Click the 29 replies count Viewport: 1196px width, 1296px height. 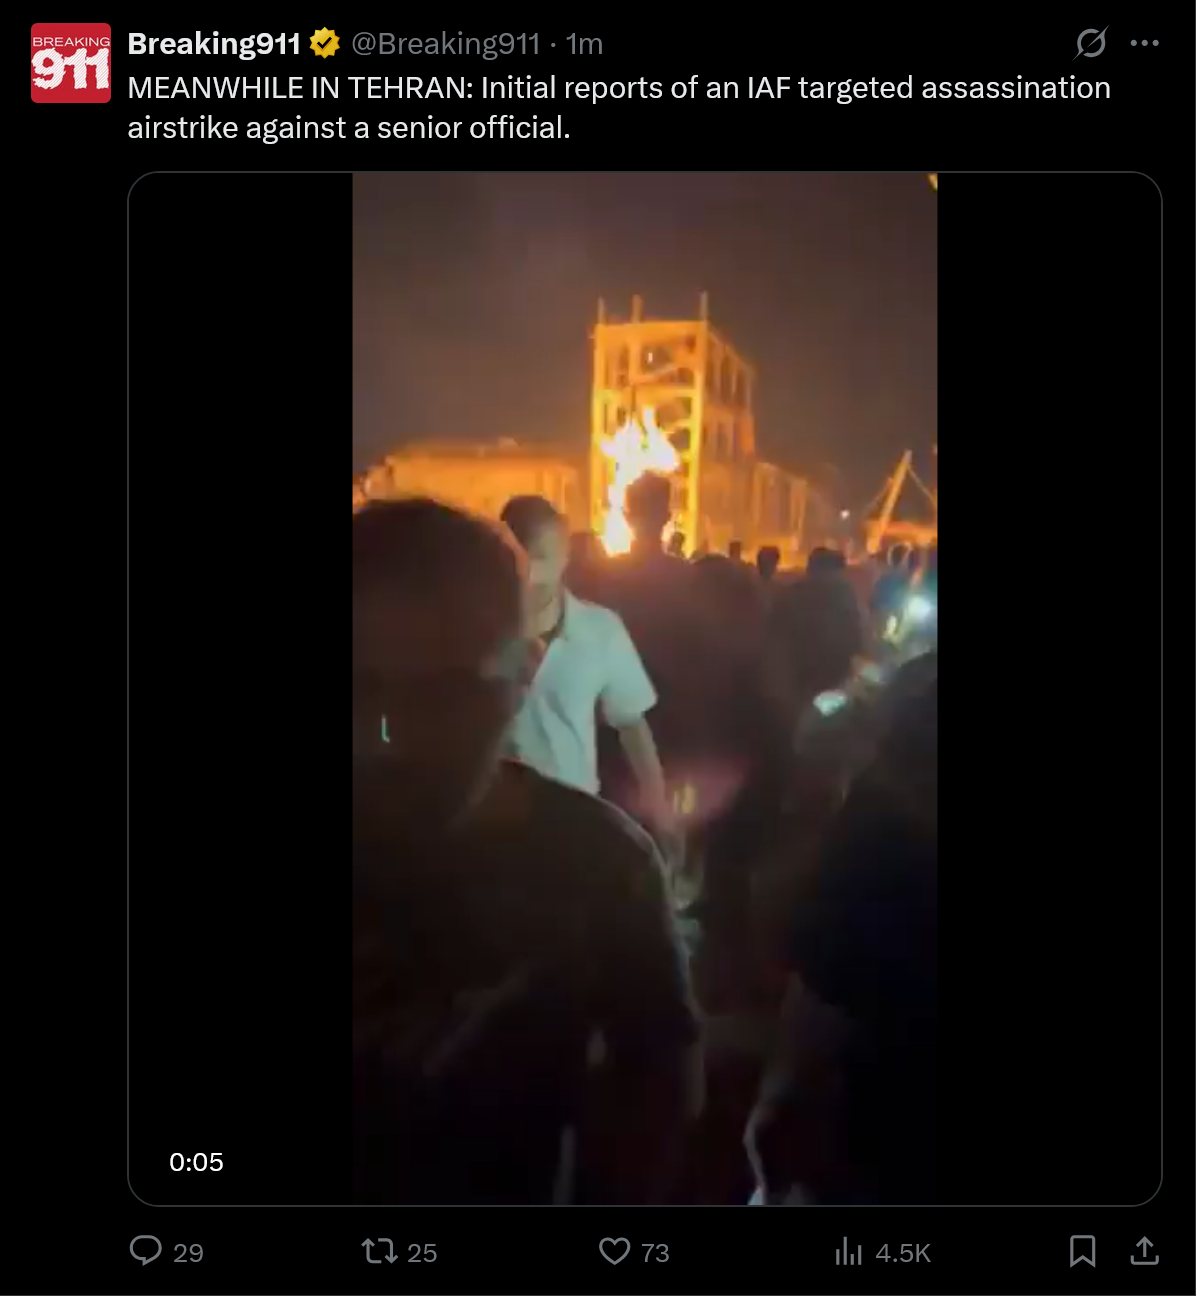(x=188, y=1253)
